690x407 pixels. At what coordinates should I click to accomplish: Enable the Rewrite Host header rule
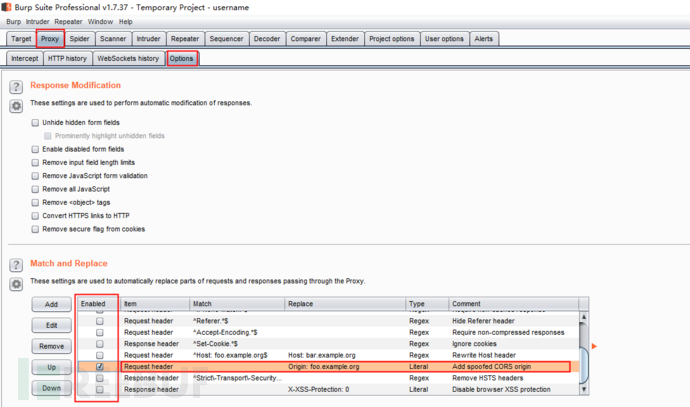click(x=98, y=355)
